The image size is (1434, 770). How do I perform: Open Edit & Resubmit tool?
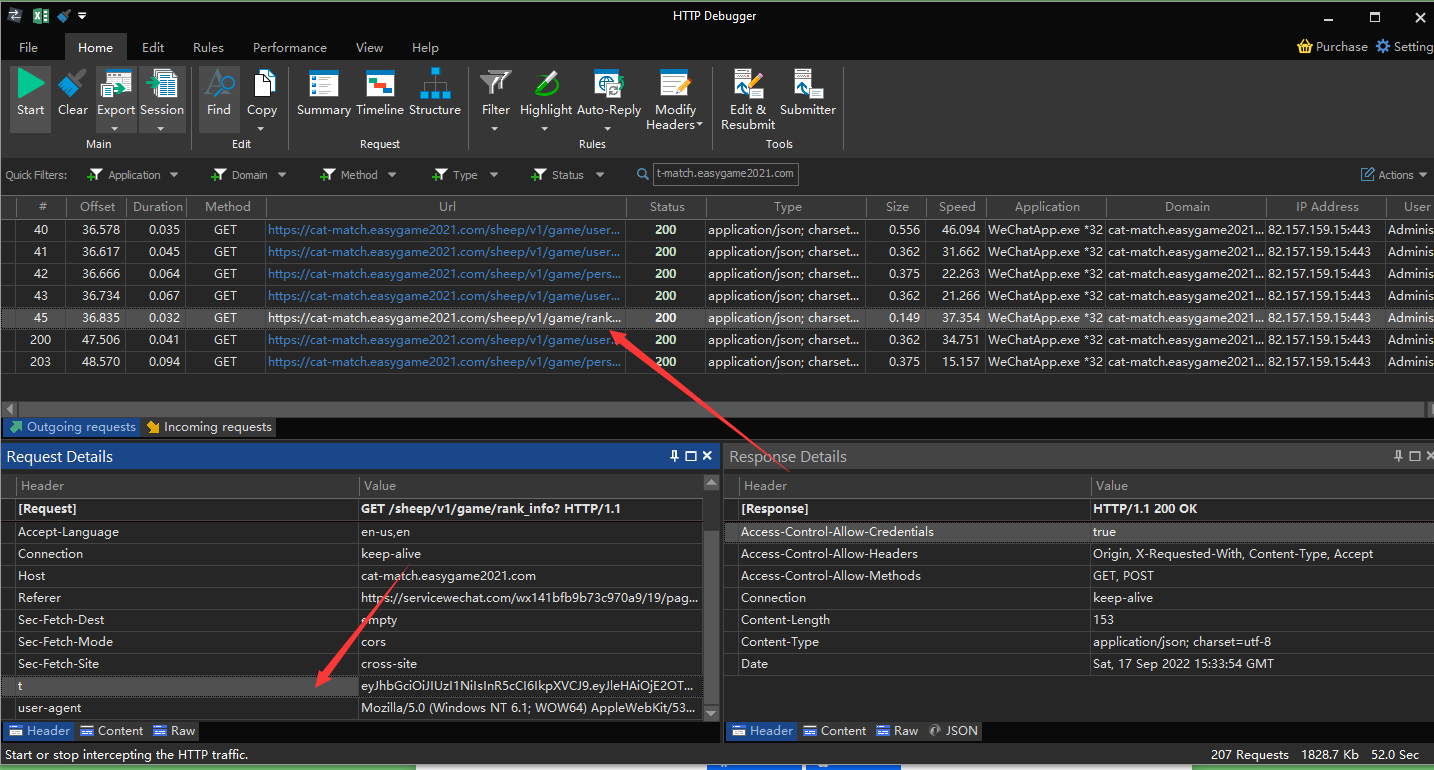click(748, 100)
